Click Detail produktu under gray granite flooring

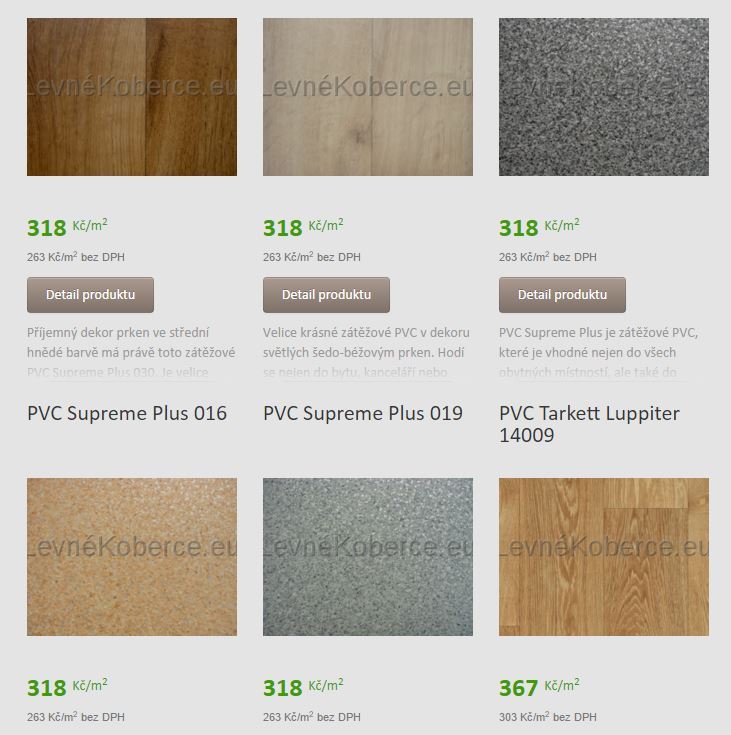click(x=562, y=295)
